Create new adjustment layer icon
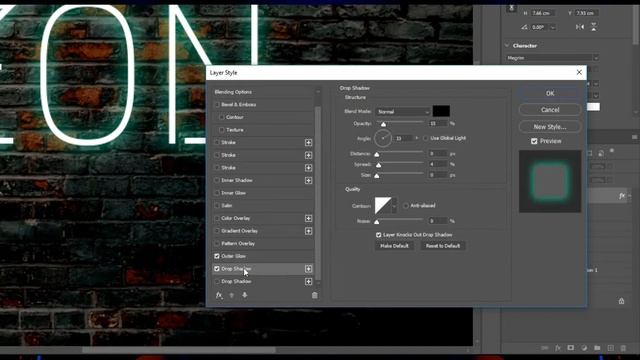The width and height of the screenshot is (640, 360). point(584,348)
